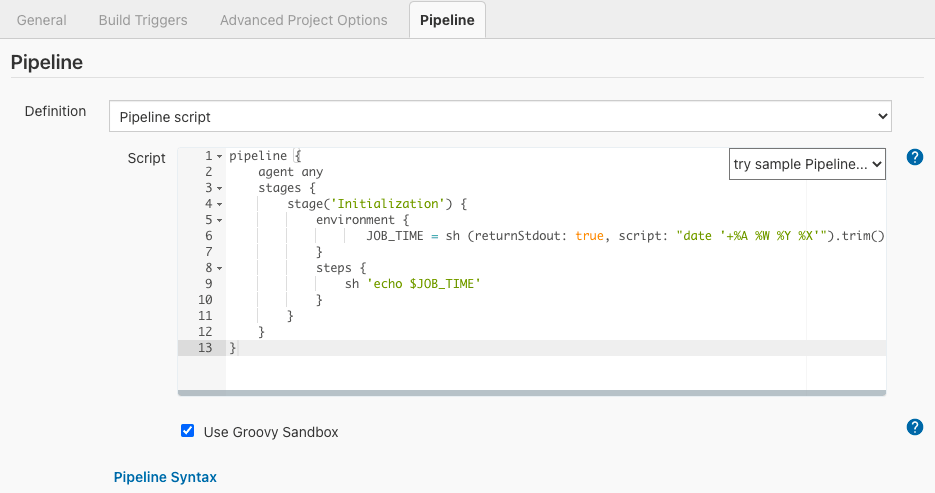Open the Build Triggers tab

coord(143,20)
